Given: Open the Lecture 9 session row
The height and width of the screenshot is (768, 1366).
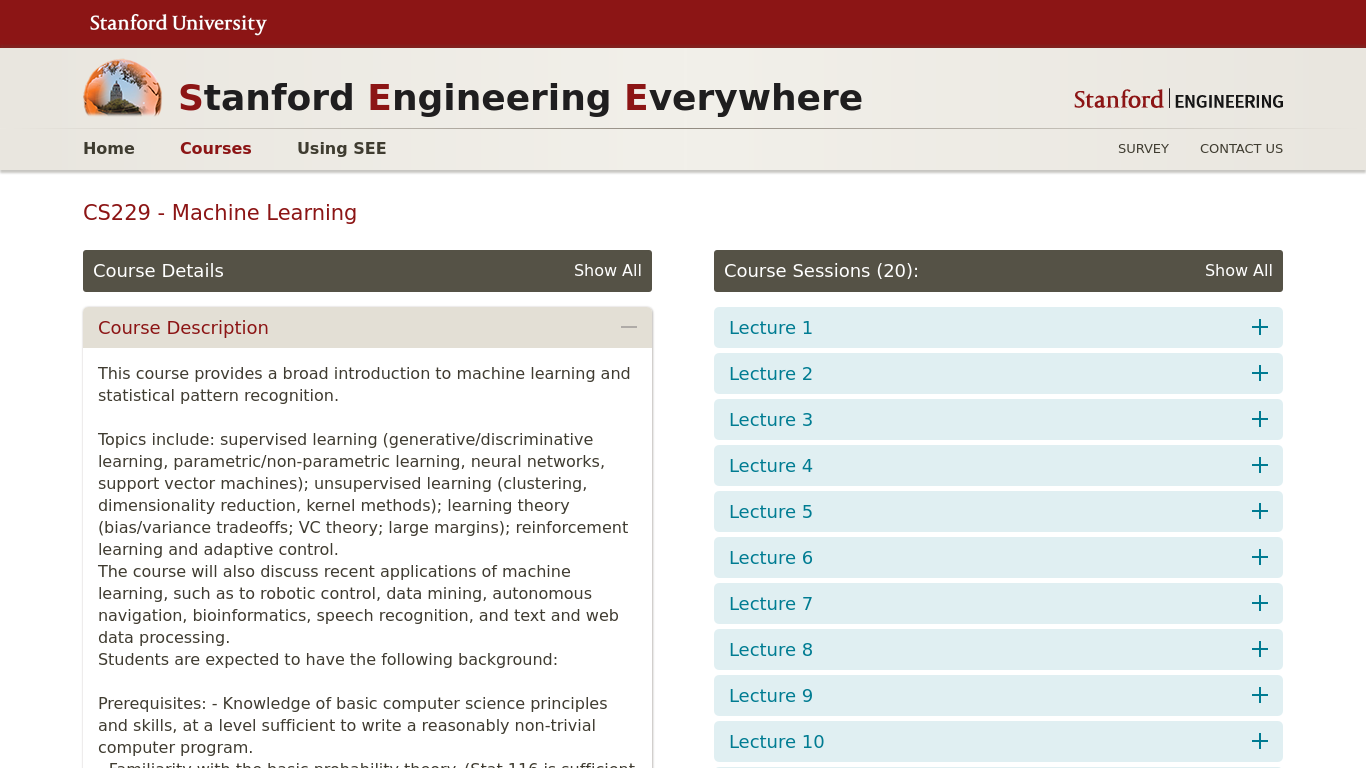Looking at the screenshot, I should (998, 695).
